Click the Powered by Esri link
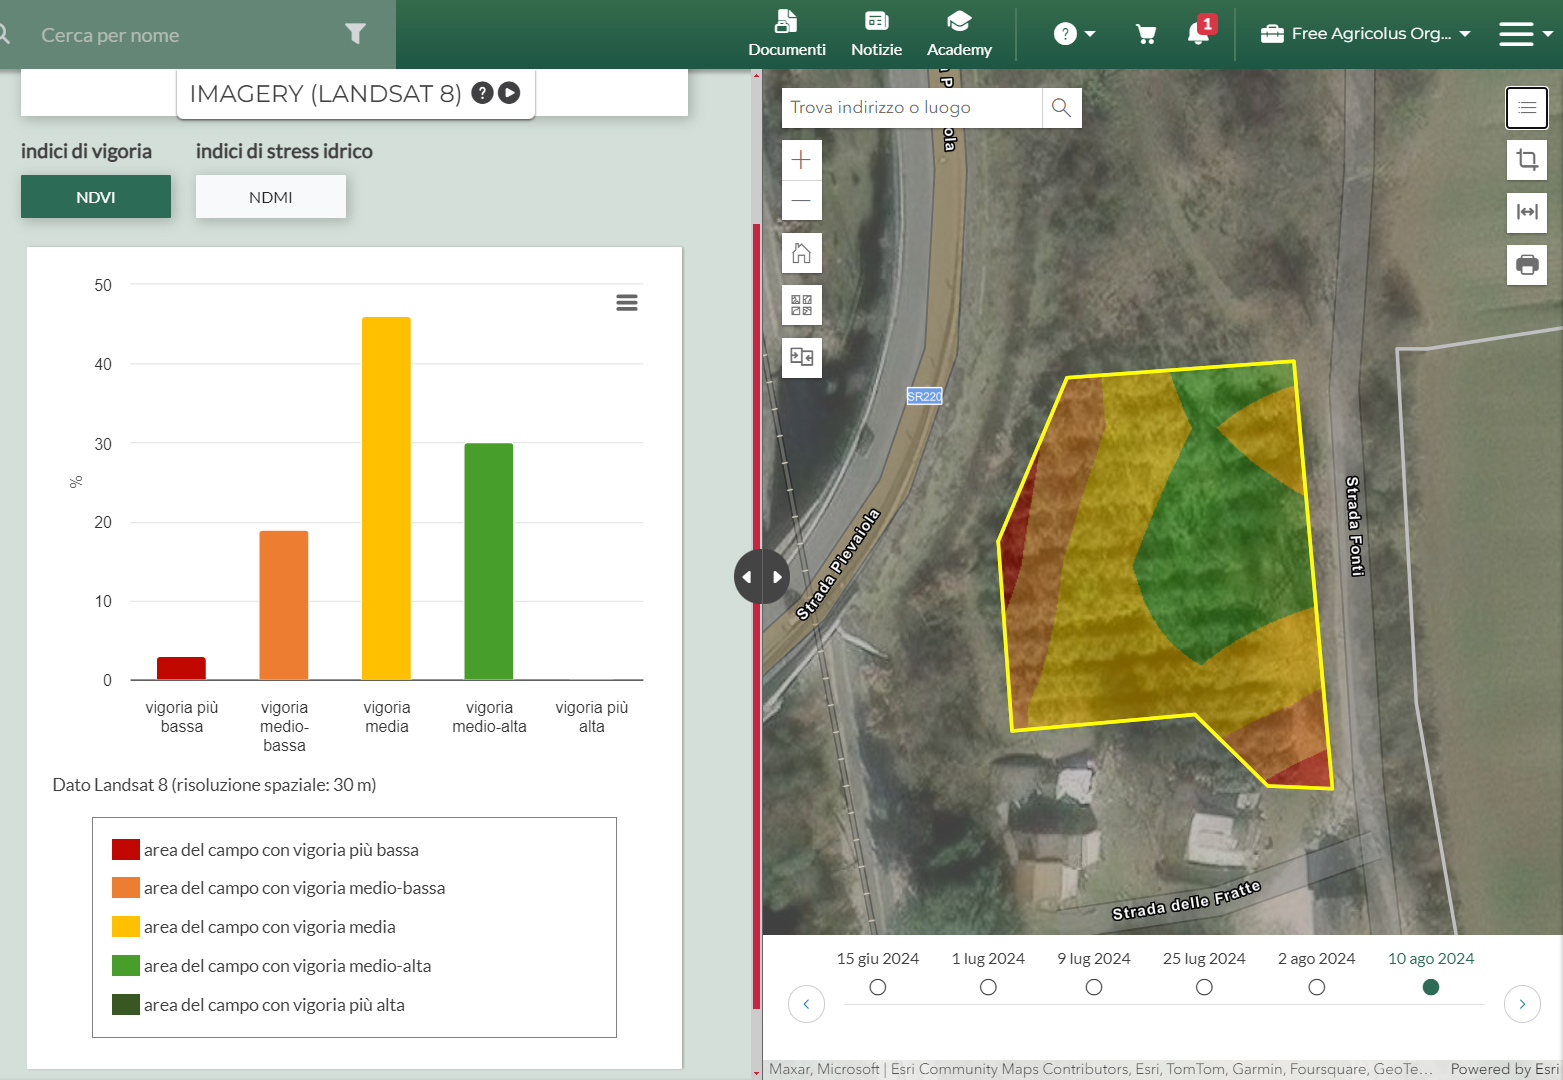This screenshot has height=1080, width=1563. click(1504, 1069)
